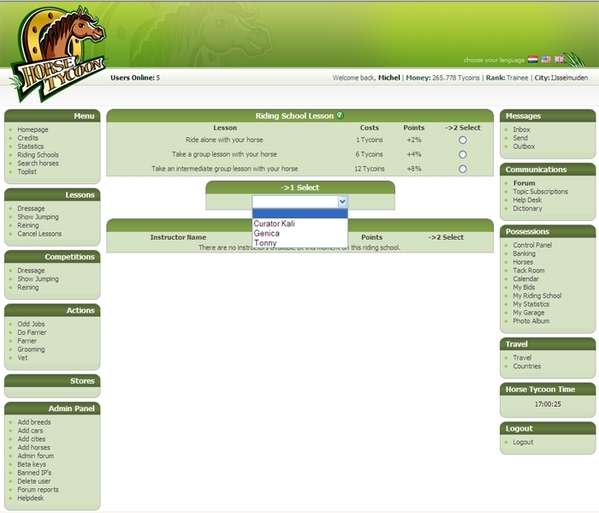Open Search horses link
The width and height of the screenshot is (599, 513).
pos(38,163)
